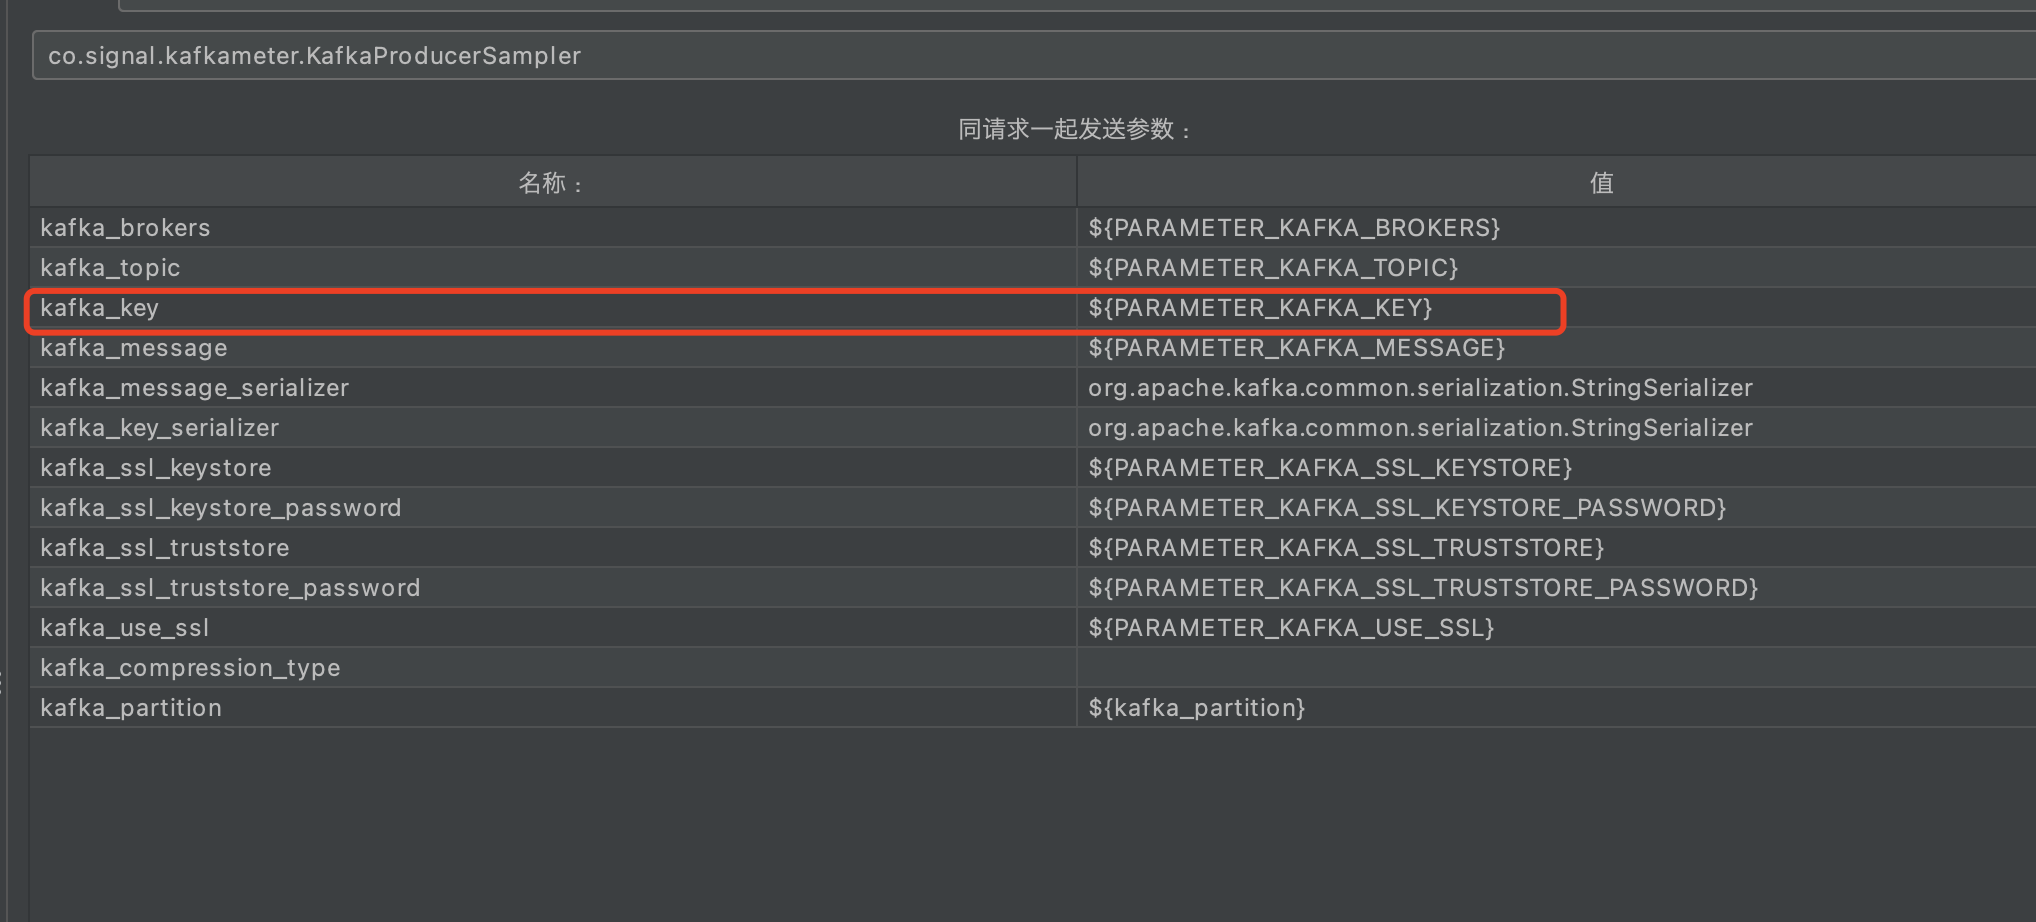Image resolution: width=2036 pixels, height=922 pixels.
Task: Click the empty value cell for kafka_compression_type
Action: click(1556, 668)
